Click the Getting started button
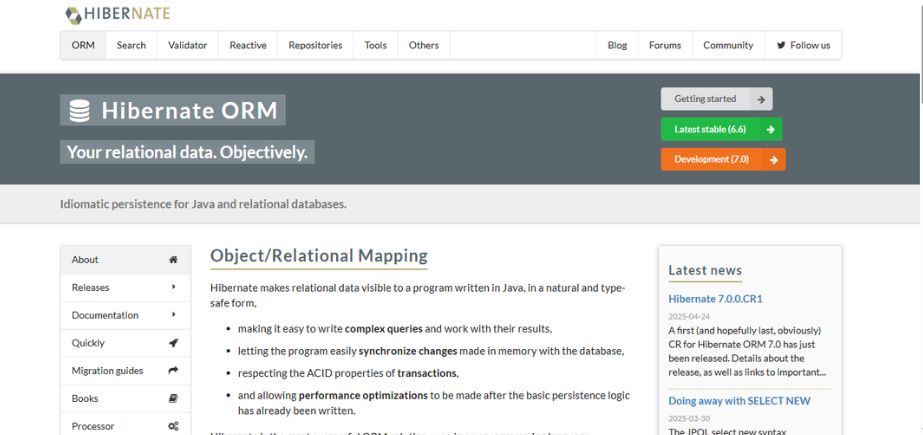Image resolution: width=923 pixels, height=435 pixels. coord(716,99)
